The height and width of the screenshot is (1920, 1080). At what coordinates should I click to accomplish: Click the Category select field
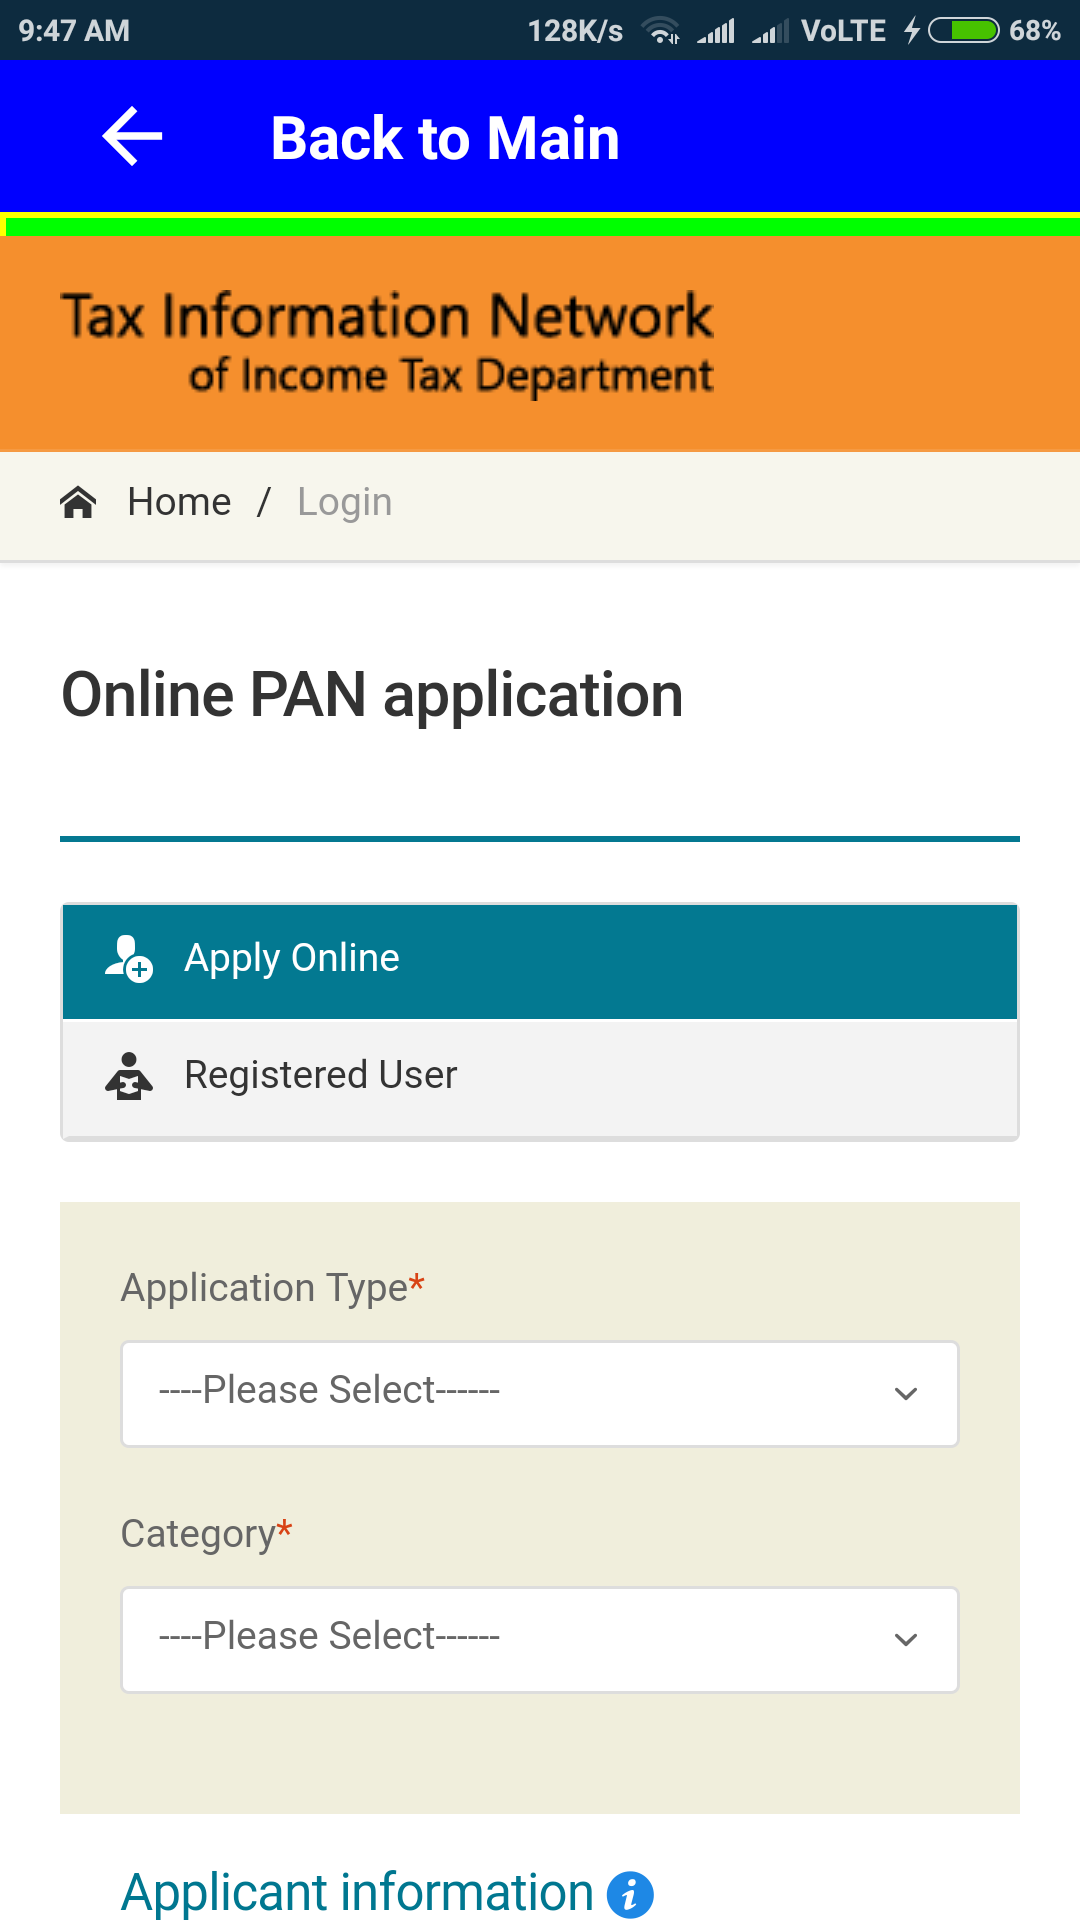(540, 1638)
